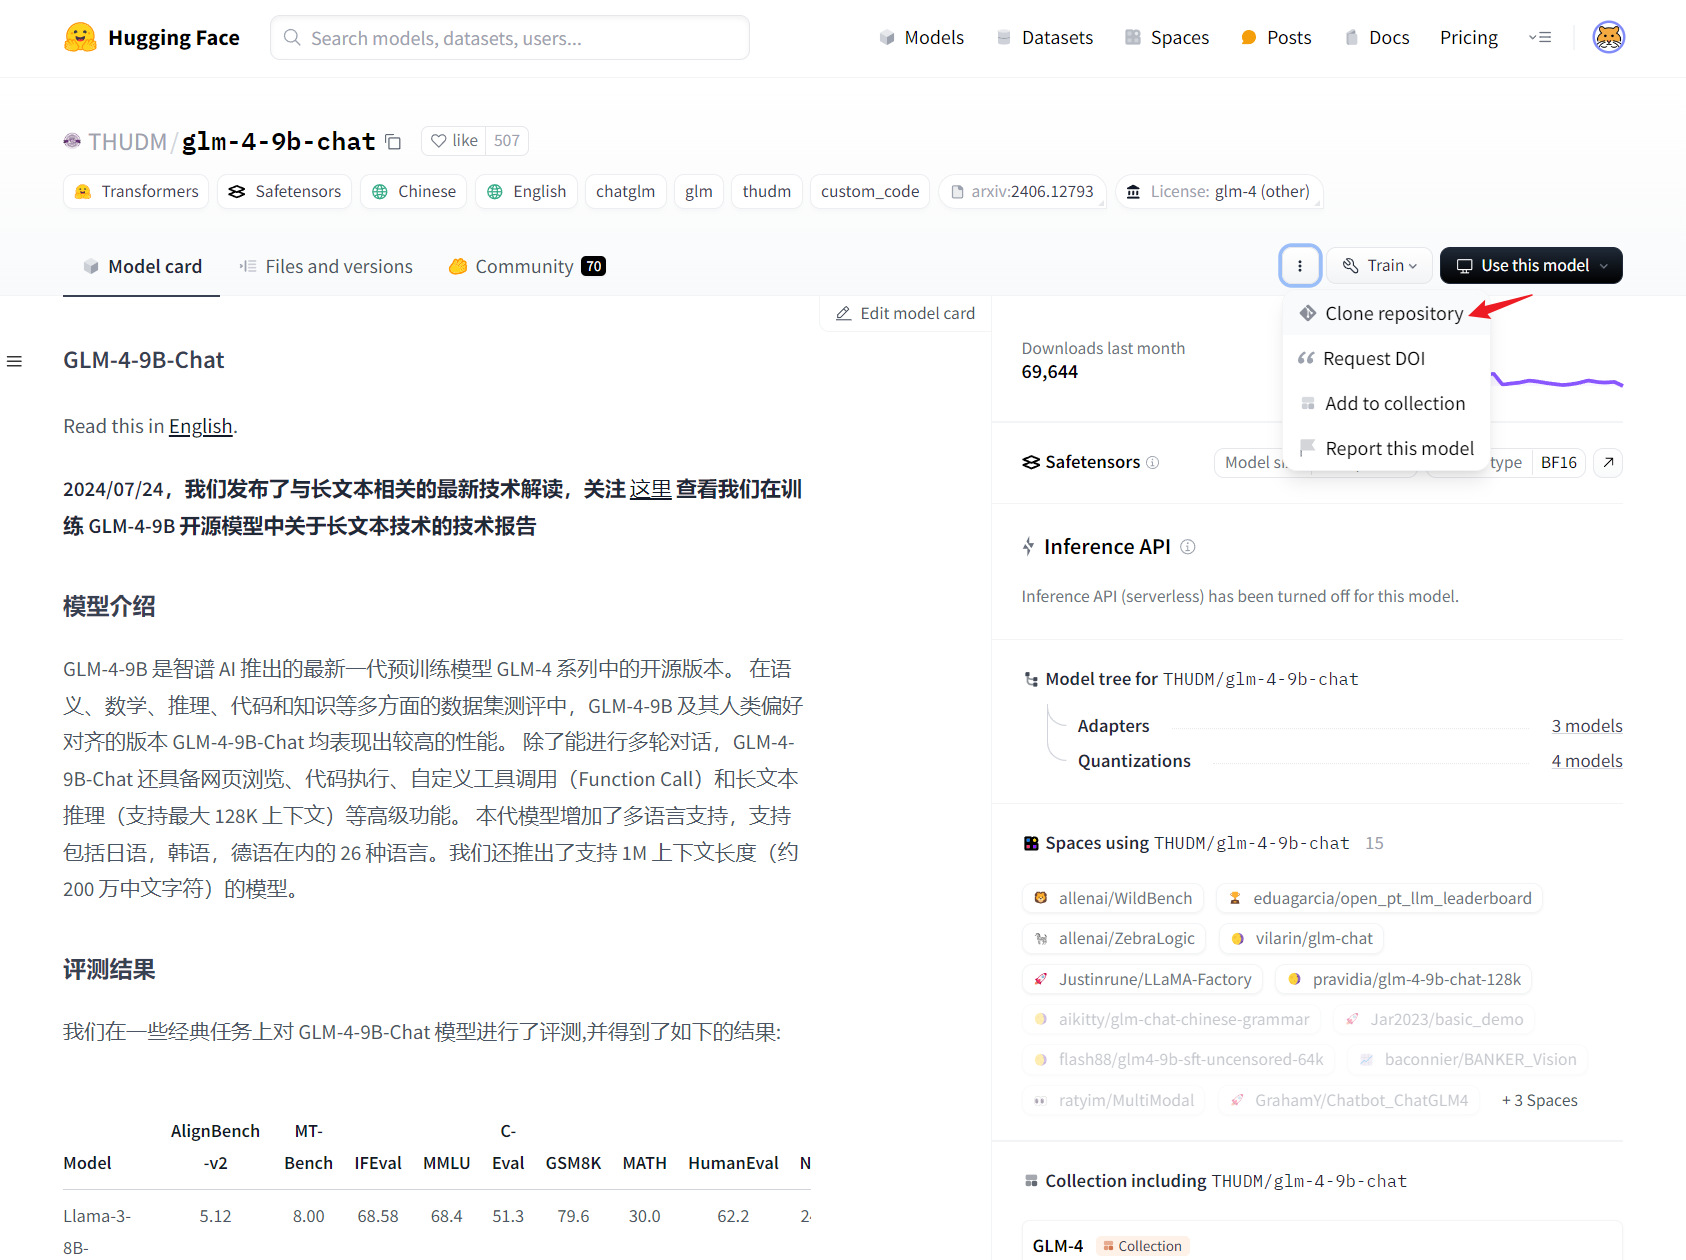
Task: Click the Safetensors info icon
Action: (x=1153, y=462)
